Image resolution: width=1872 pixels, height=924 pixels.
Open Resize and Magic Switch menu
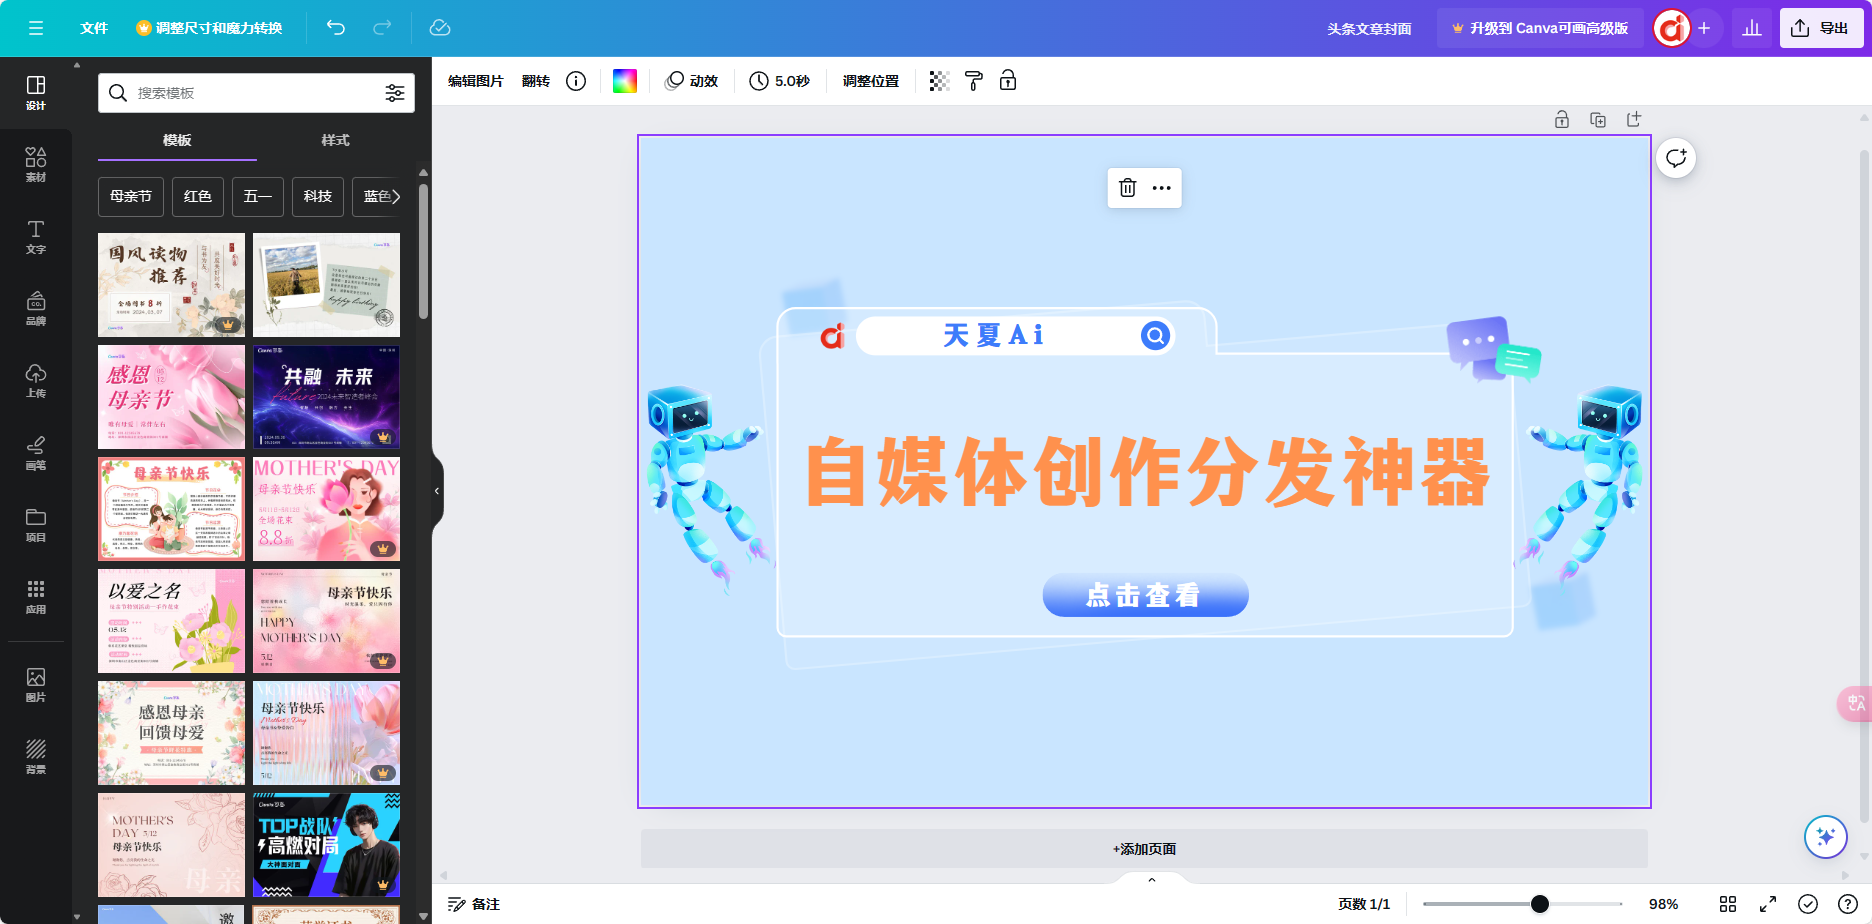pyautogui.click(x=209, y=28)
